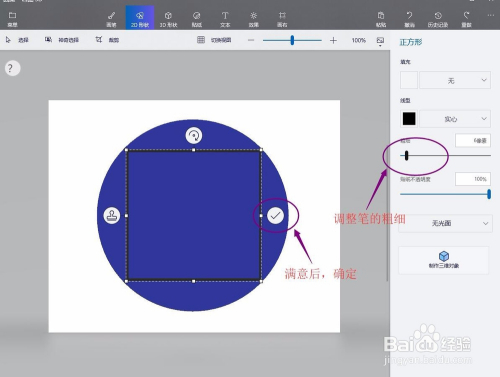Open the Effects tab
The image size is (500, 377).
tap(254, 19)
